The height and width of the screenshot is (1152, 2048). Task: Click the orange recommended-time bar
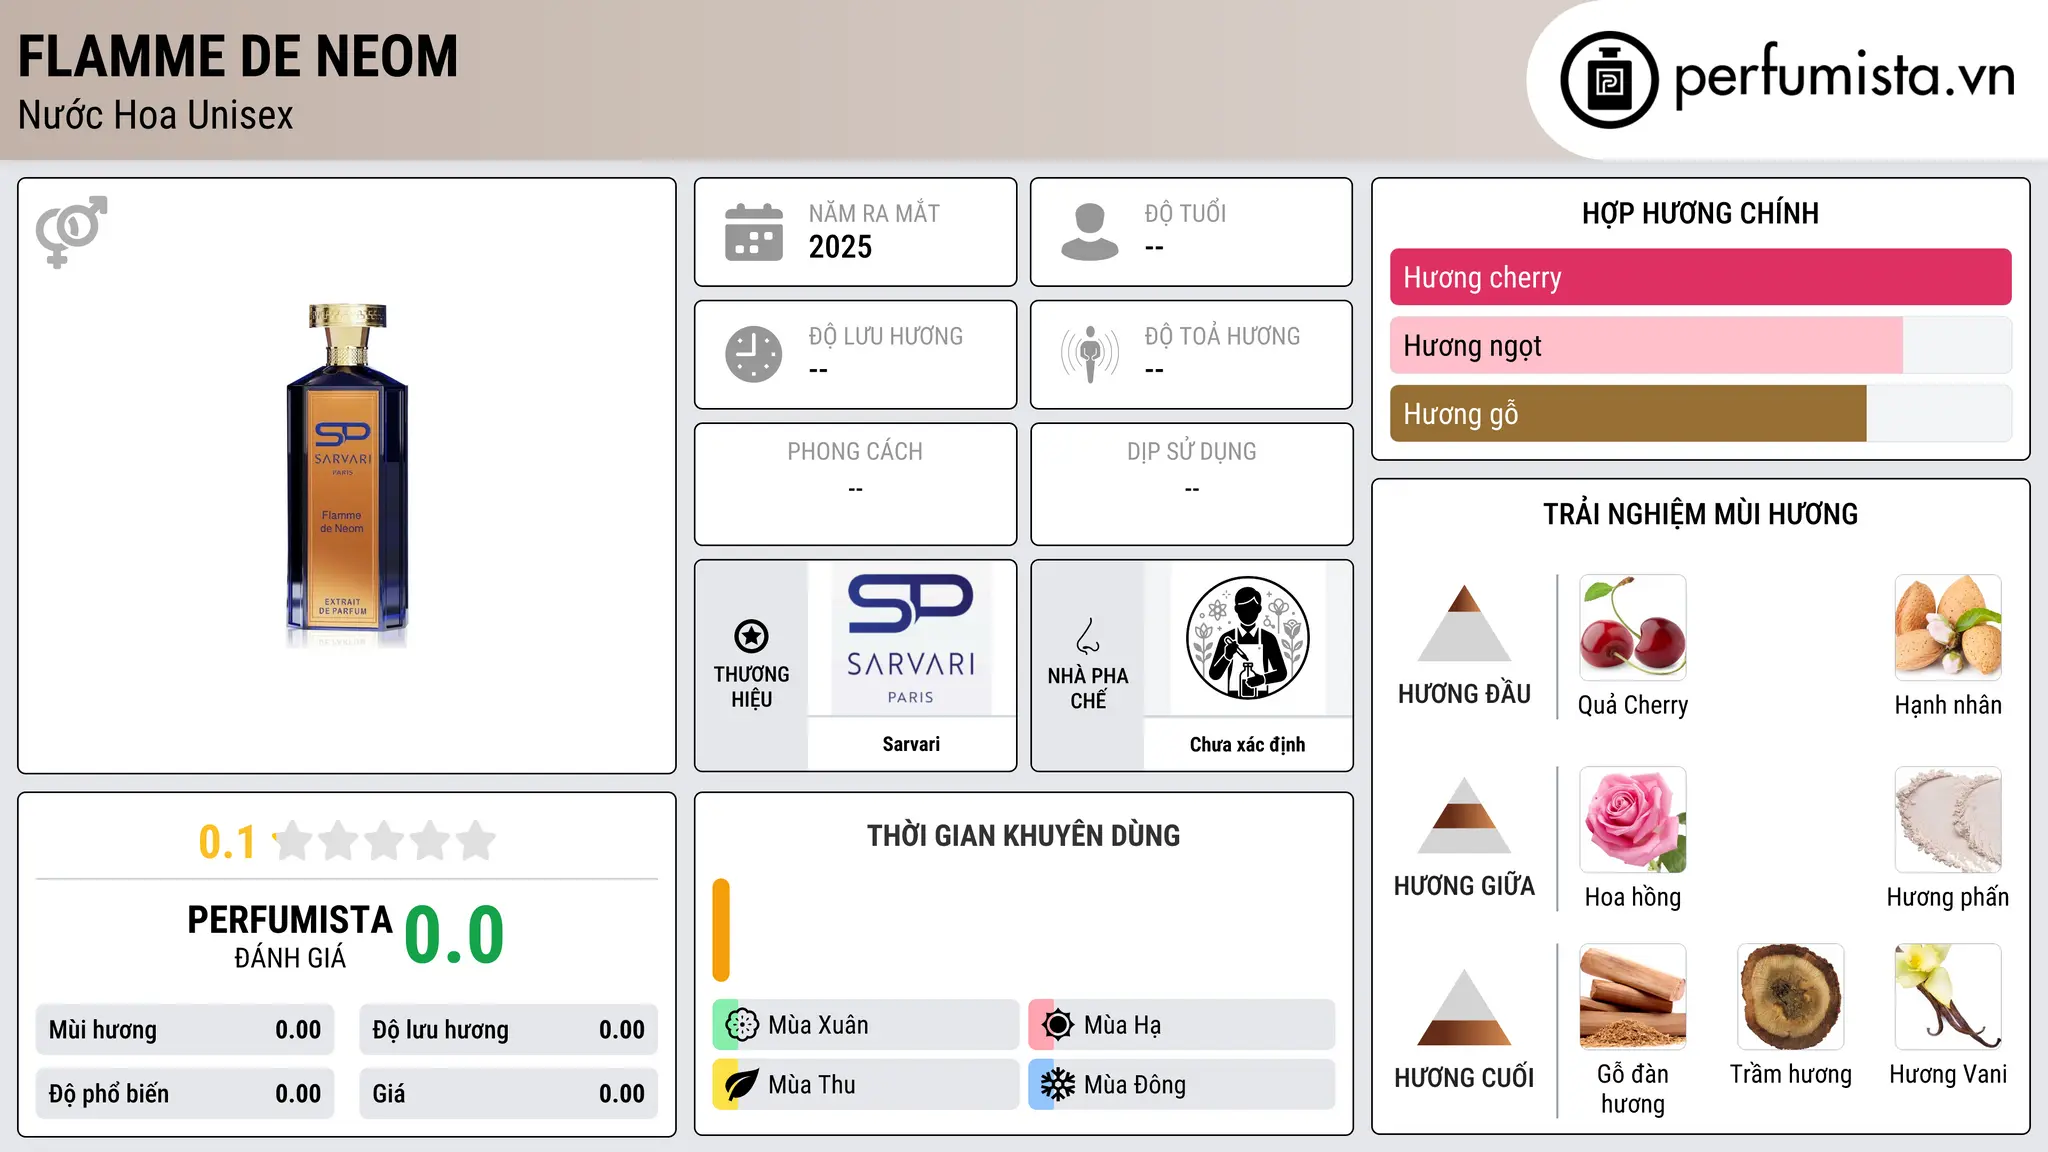(x=721, y=930)
